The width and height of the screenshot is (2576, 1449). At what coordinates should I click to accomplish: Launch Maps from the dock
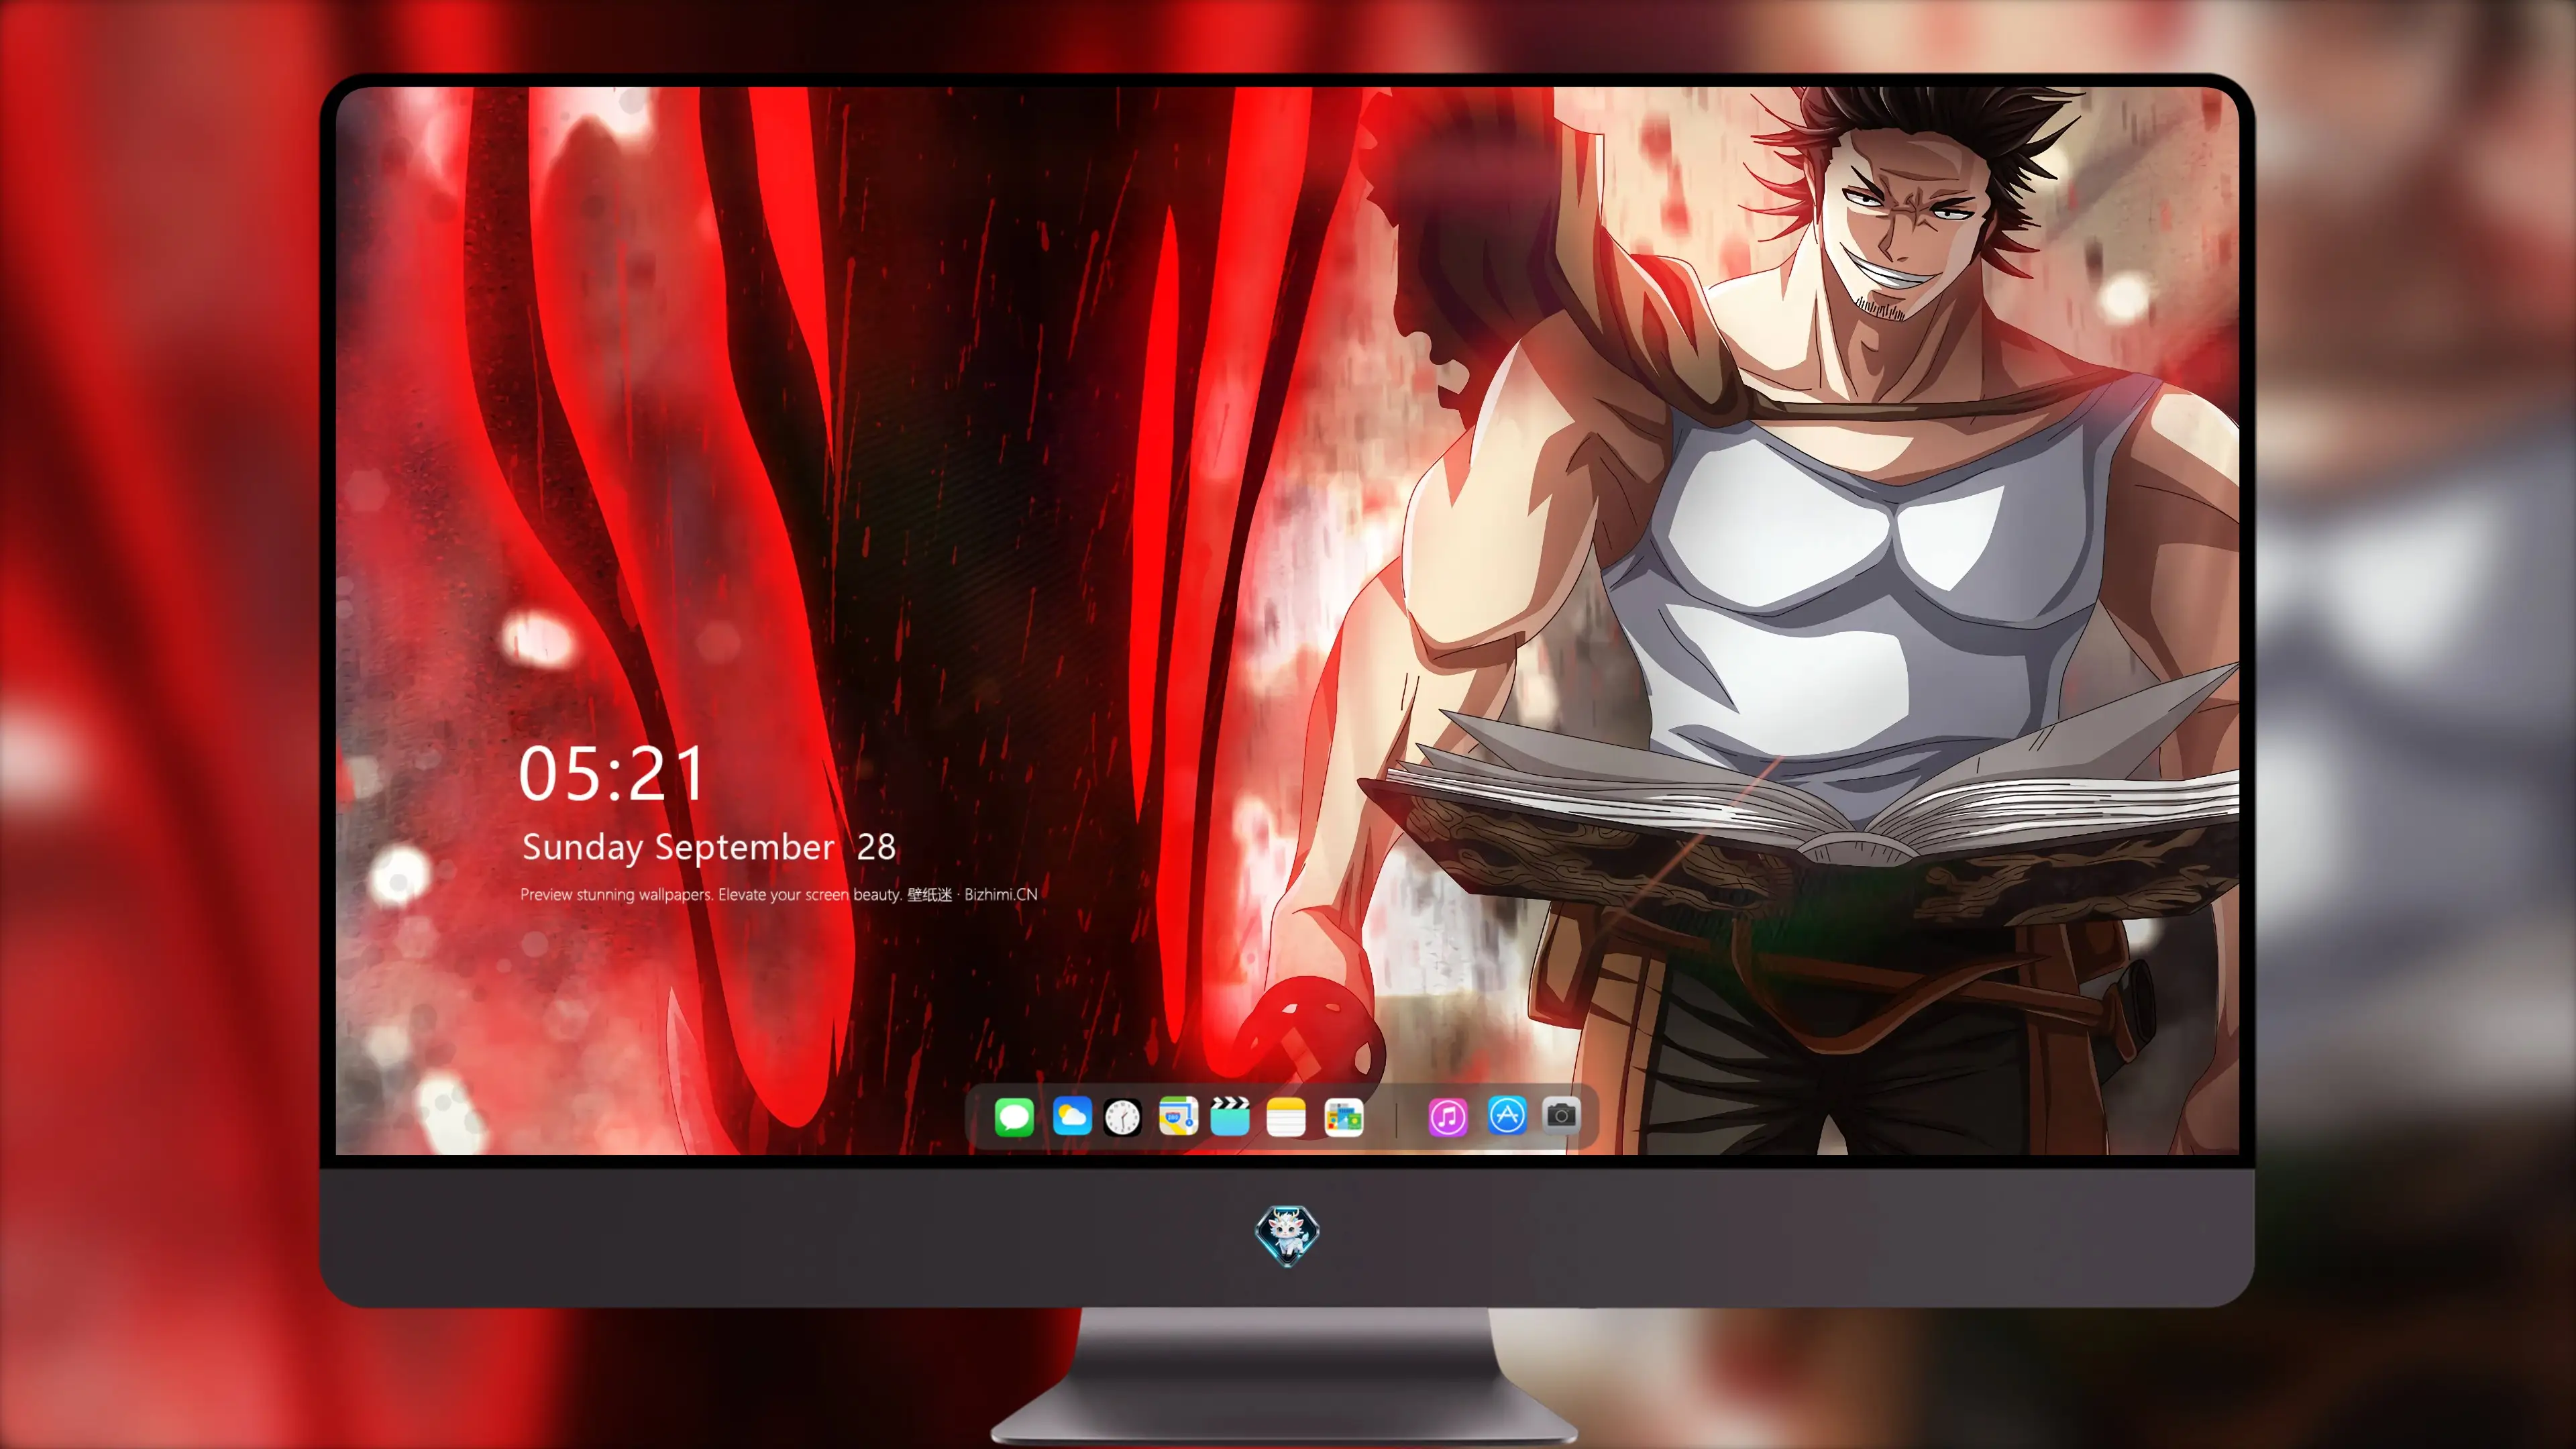[x=1178, y=1116]
